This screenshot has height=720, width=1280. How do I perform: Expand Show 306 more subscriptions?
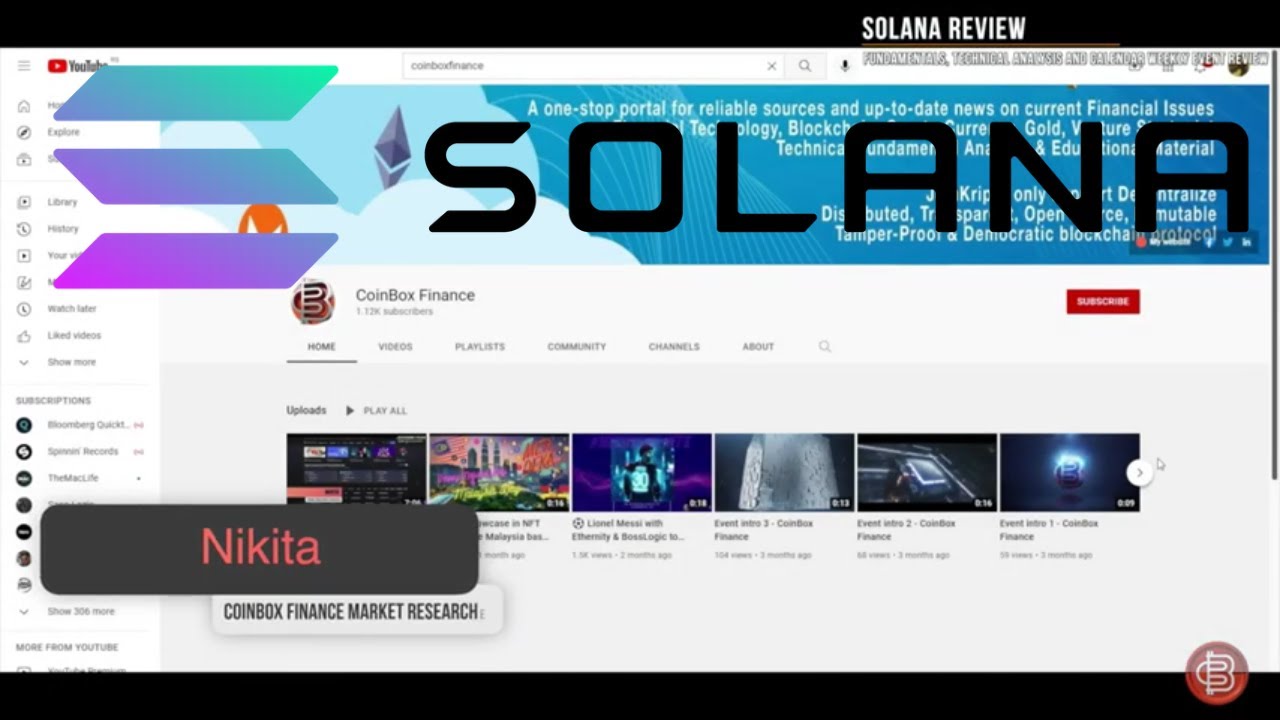click(x=80, y=611)
